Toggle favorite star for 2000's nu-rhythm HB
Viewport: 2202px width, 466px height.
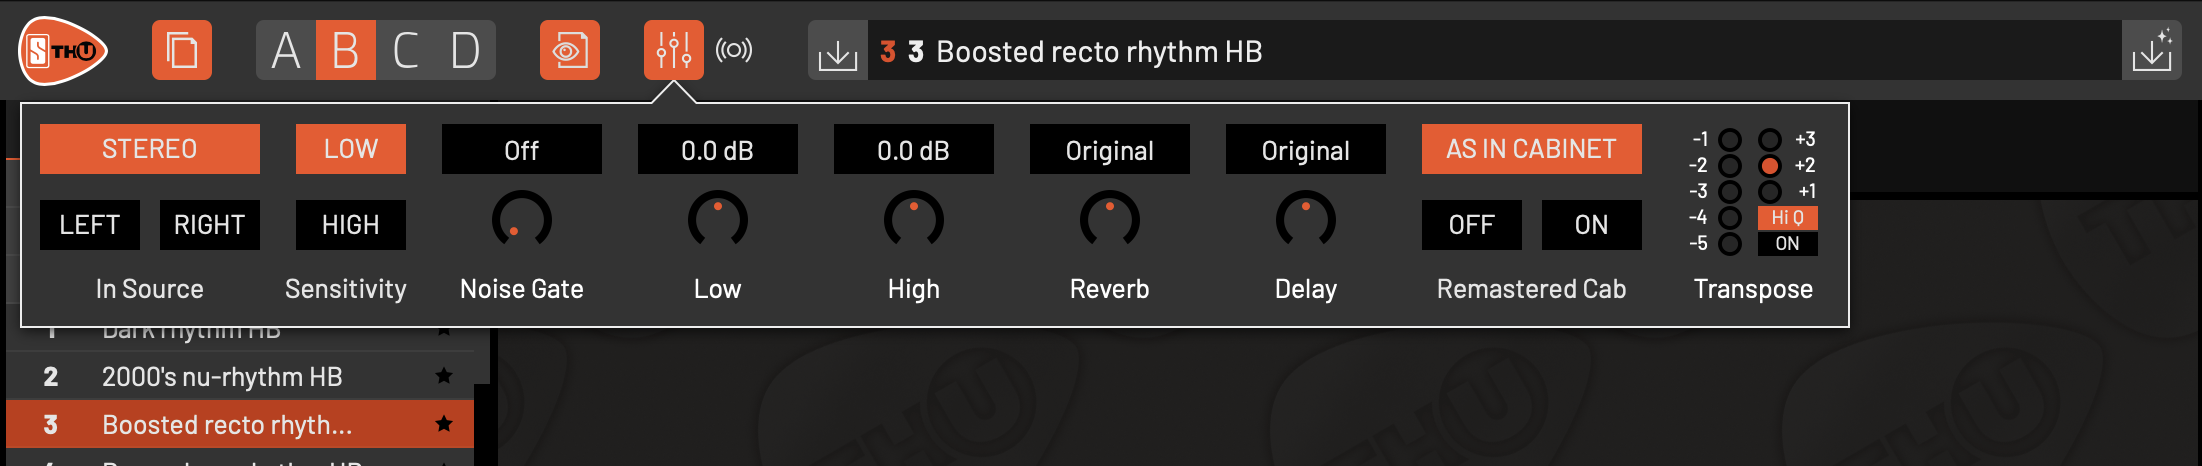point(444,376)
